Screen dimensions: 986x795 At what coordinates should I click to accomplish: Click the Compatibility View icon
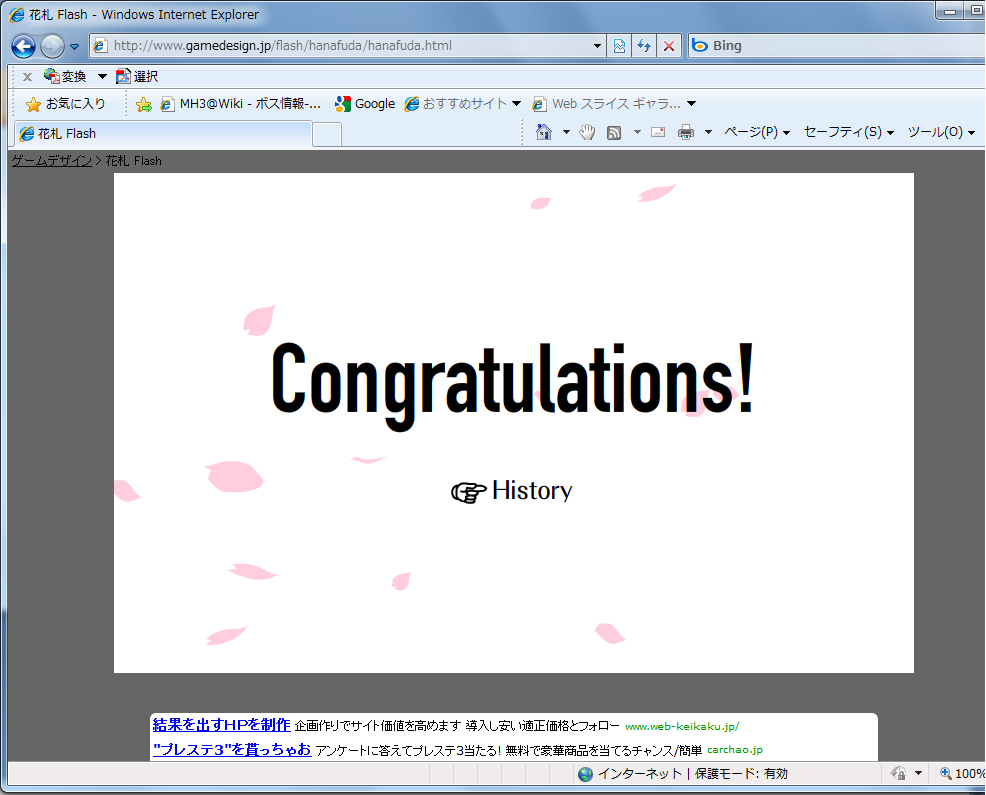point(620,46)
